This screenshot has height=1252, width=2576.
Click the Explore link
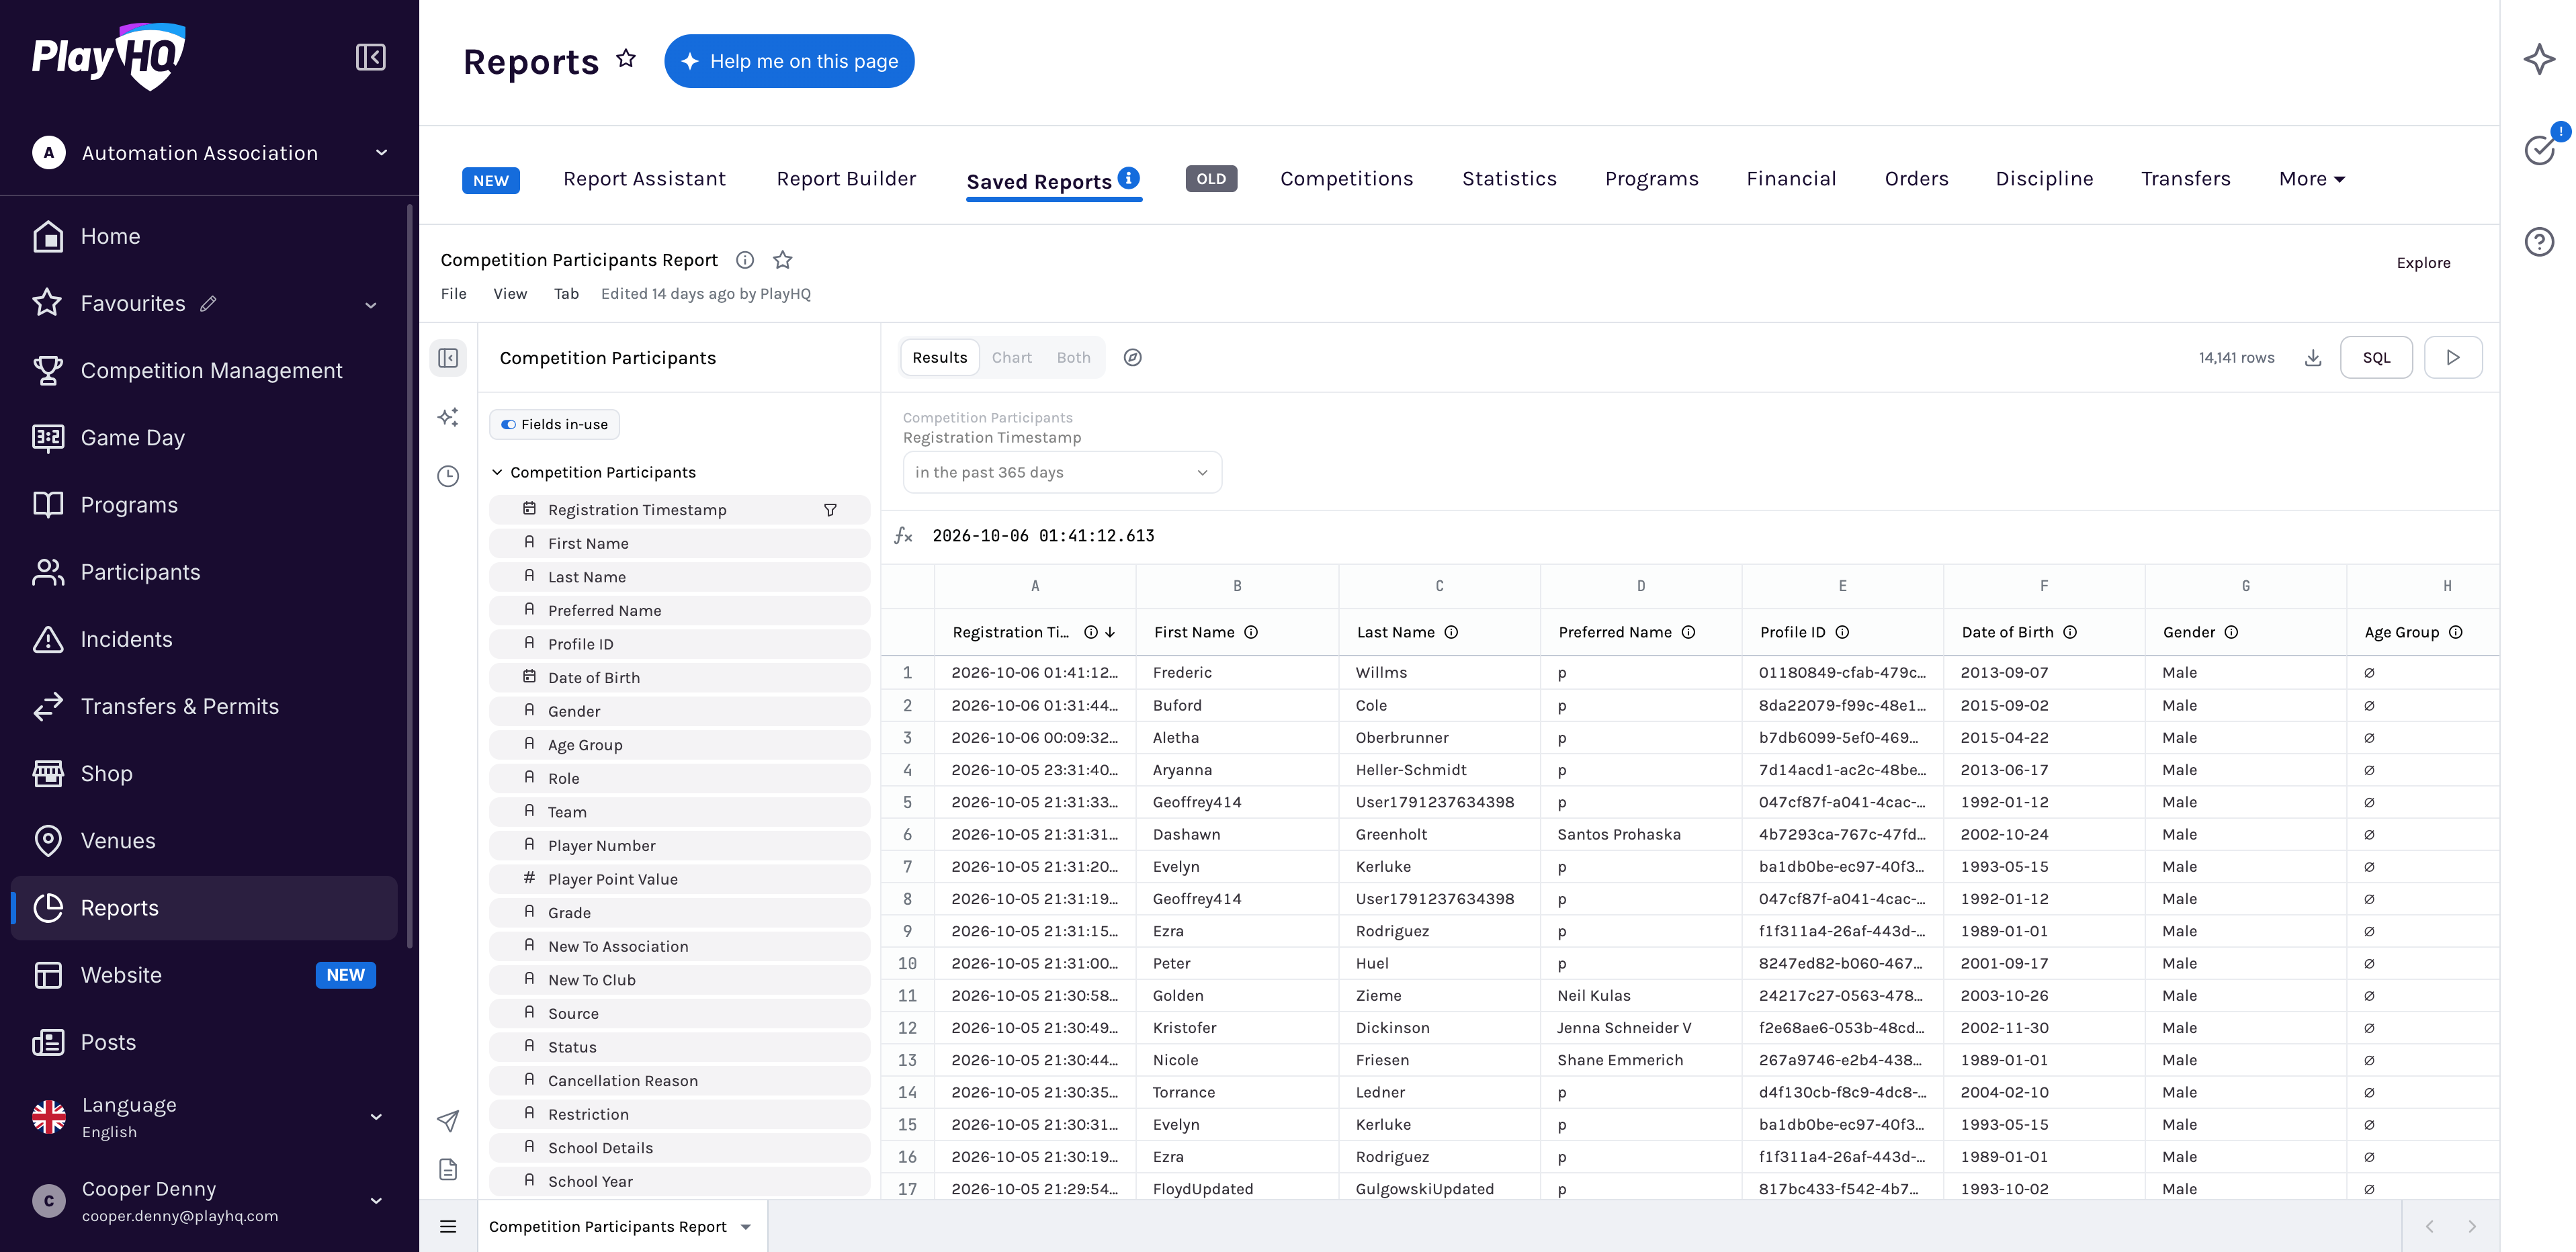click(x=2423, y=263)
